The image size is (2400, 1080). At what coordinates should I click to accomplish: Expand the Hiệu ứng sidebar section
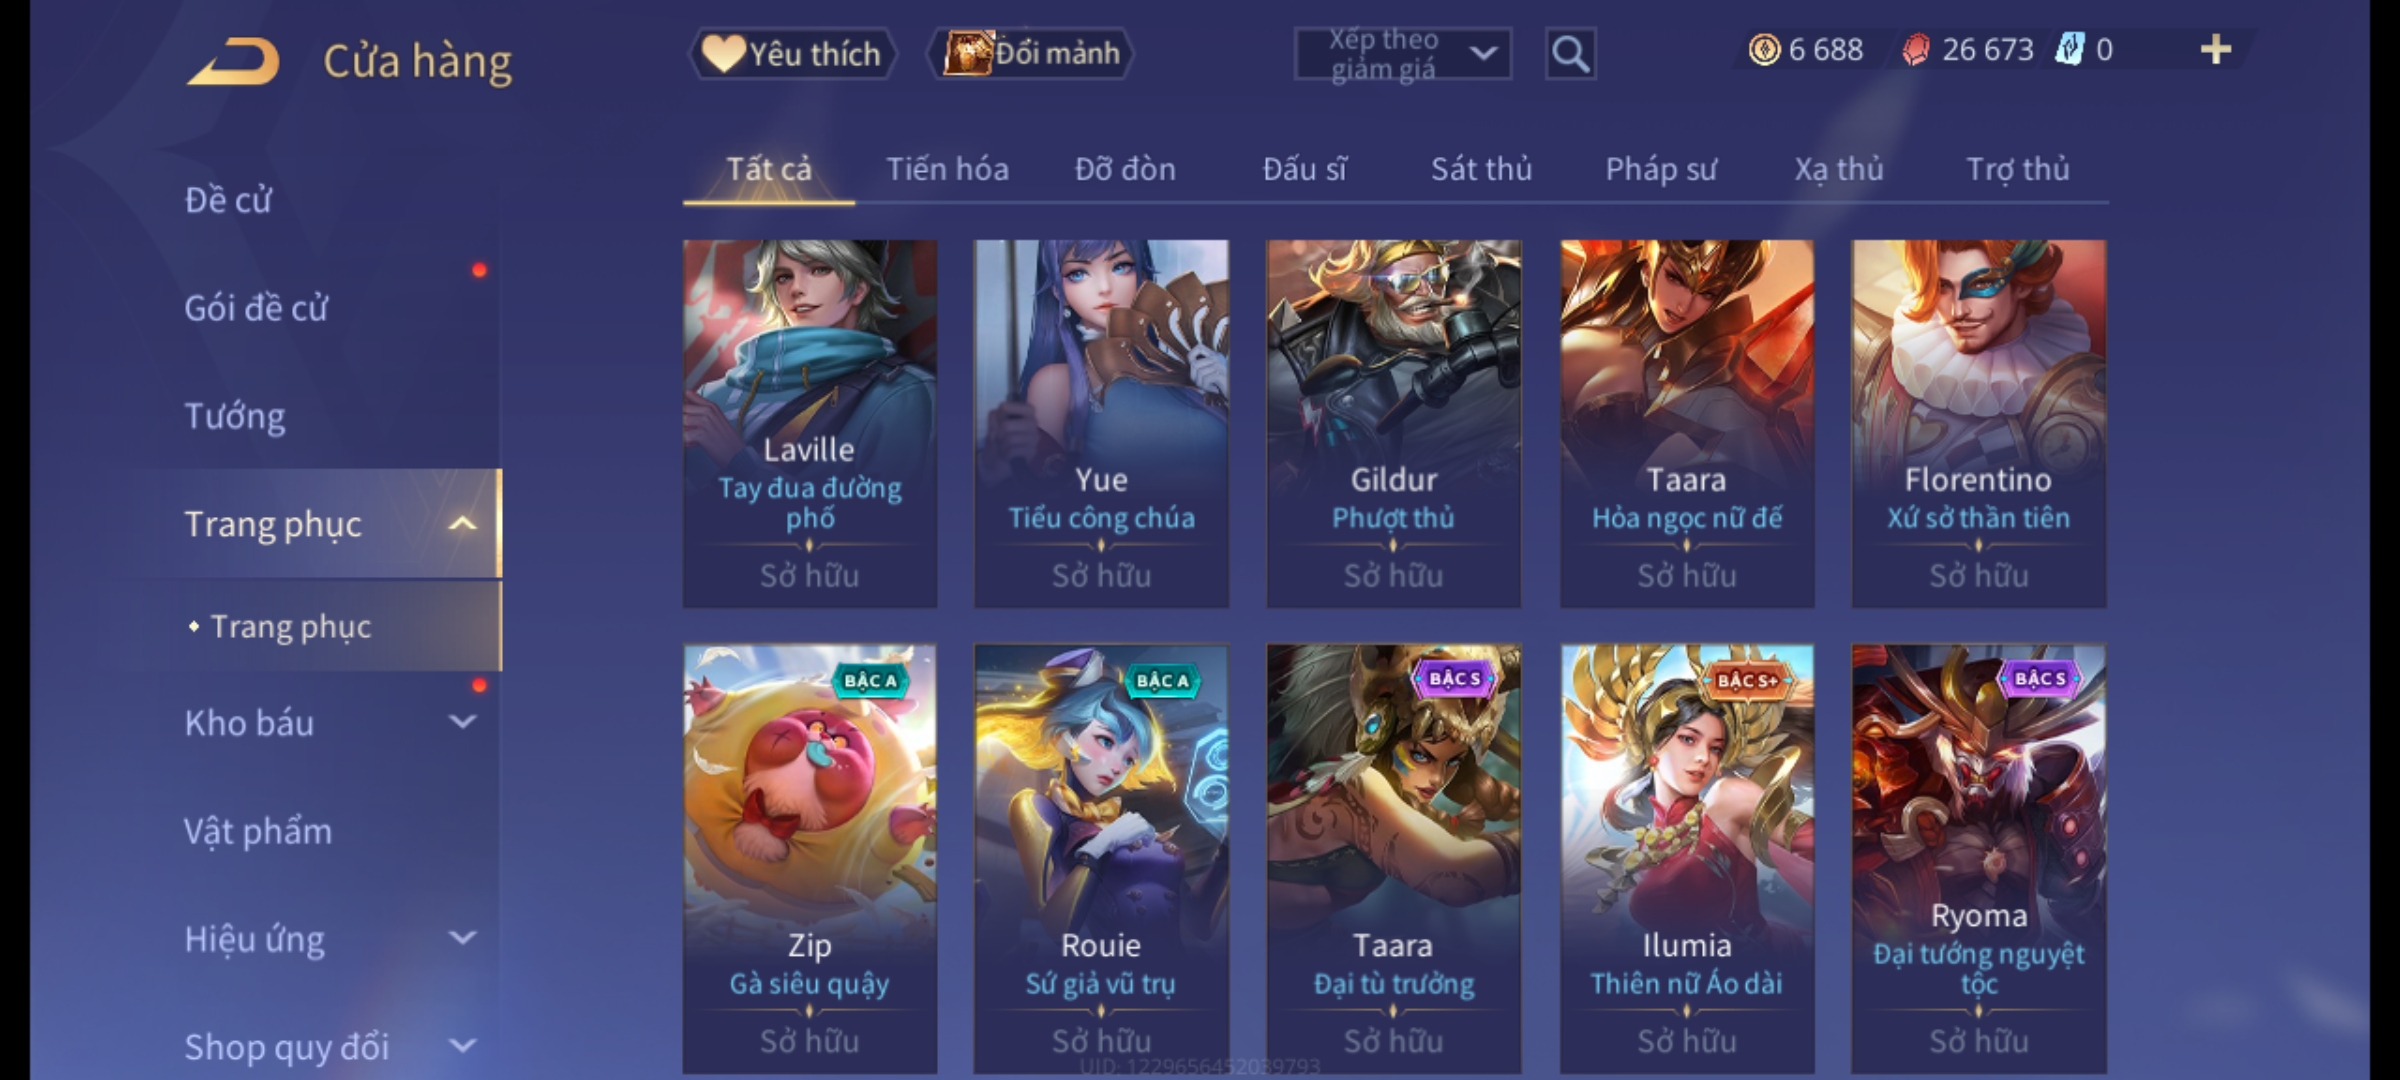[462, 938]
